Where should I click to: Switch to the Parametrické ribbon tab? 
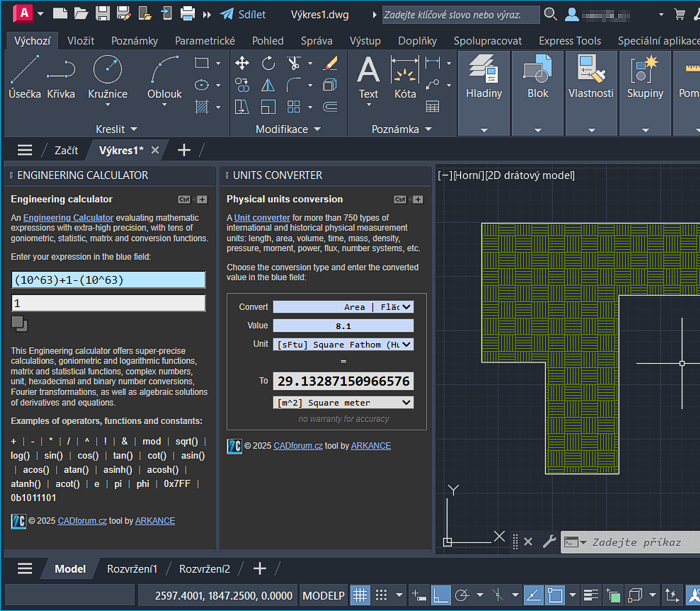click(x=205, y=41)
